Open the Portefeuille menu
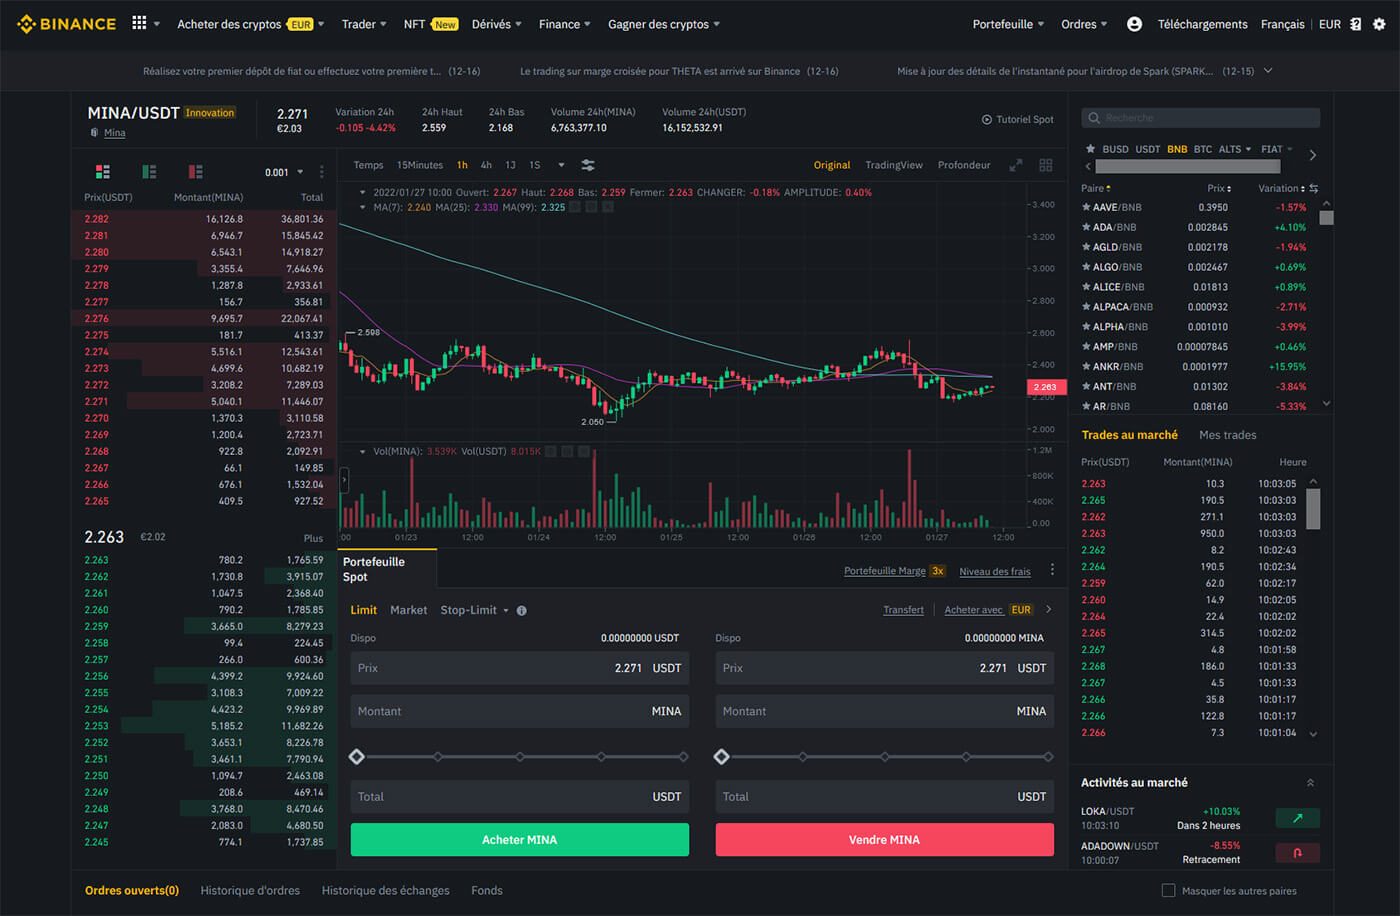 pos(1009,24)
